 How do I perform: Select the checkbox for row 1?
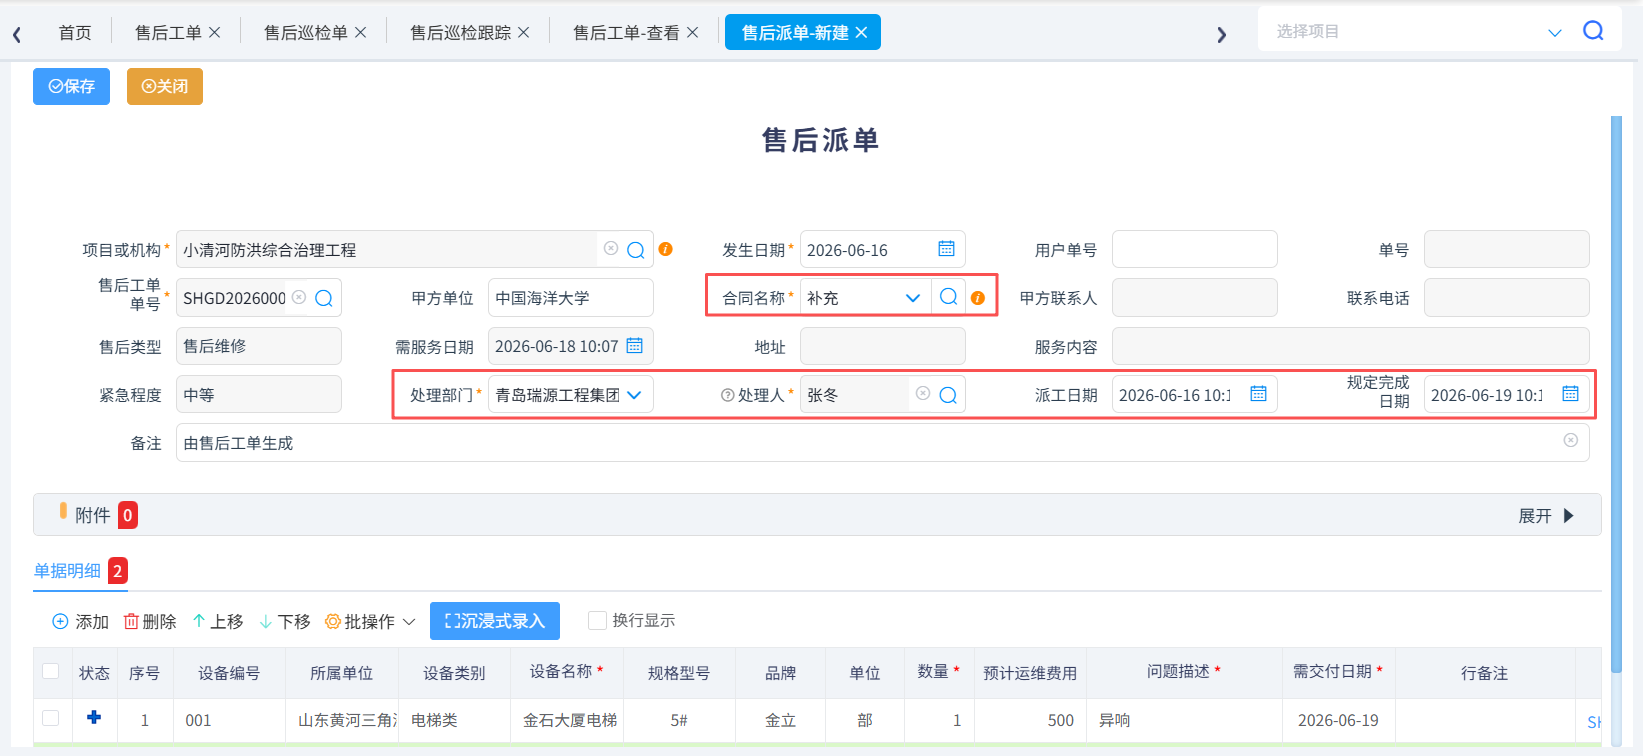(x=51, y=718)
